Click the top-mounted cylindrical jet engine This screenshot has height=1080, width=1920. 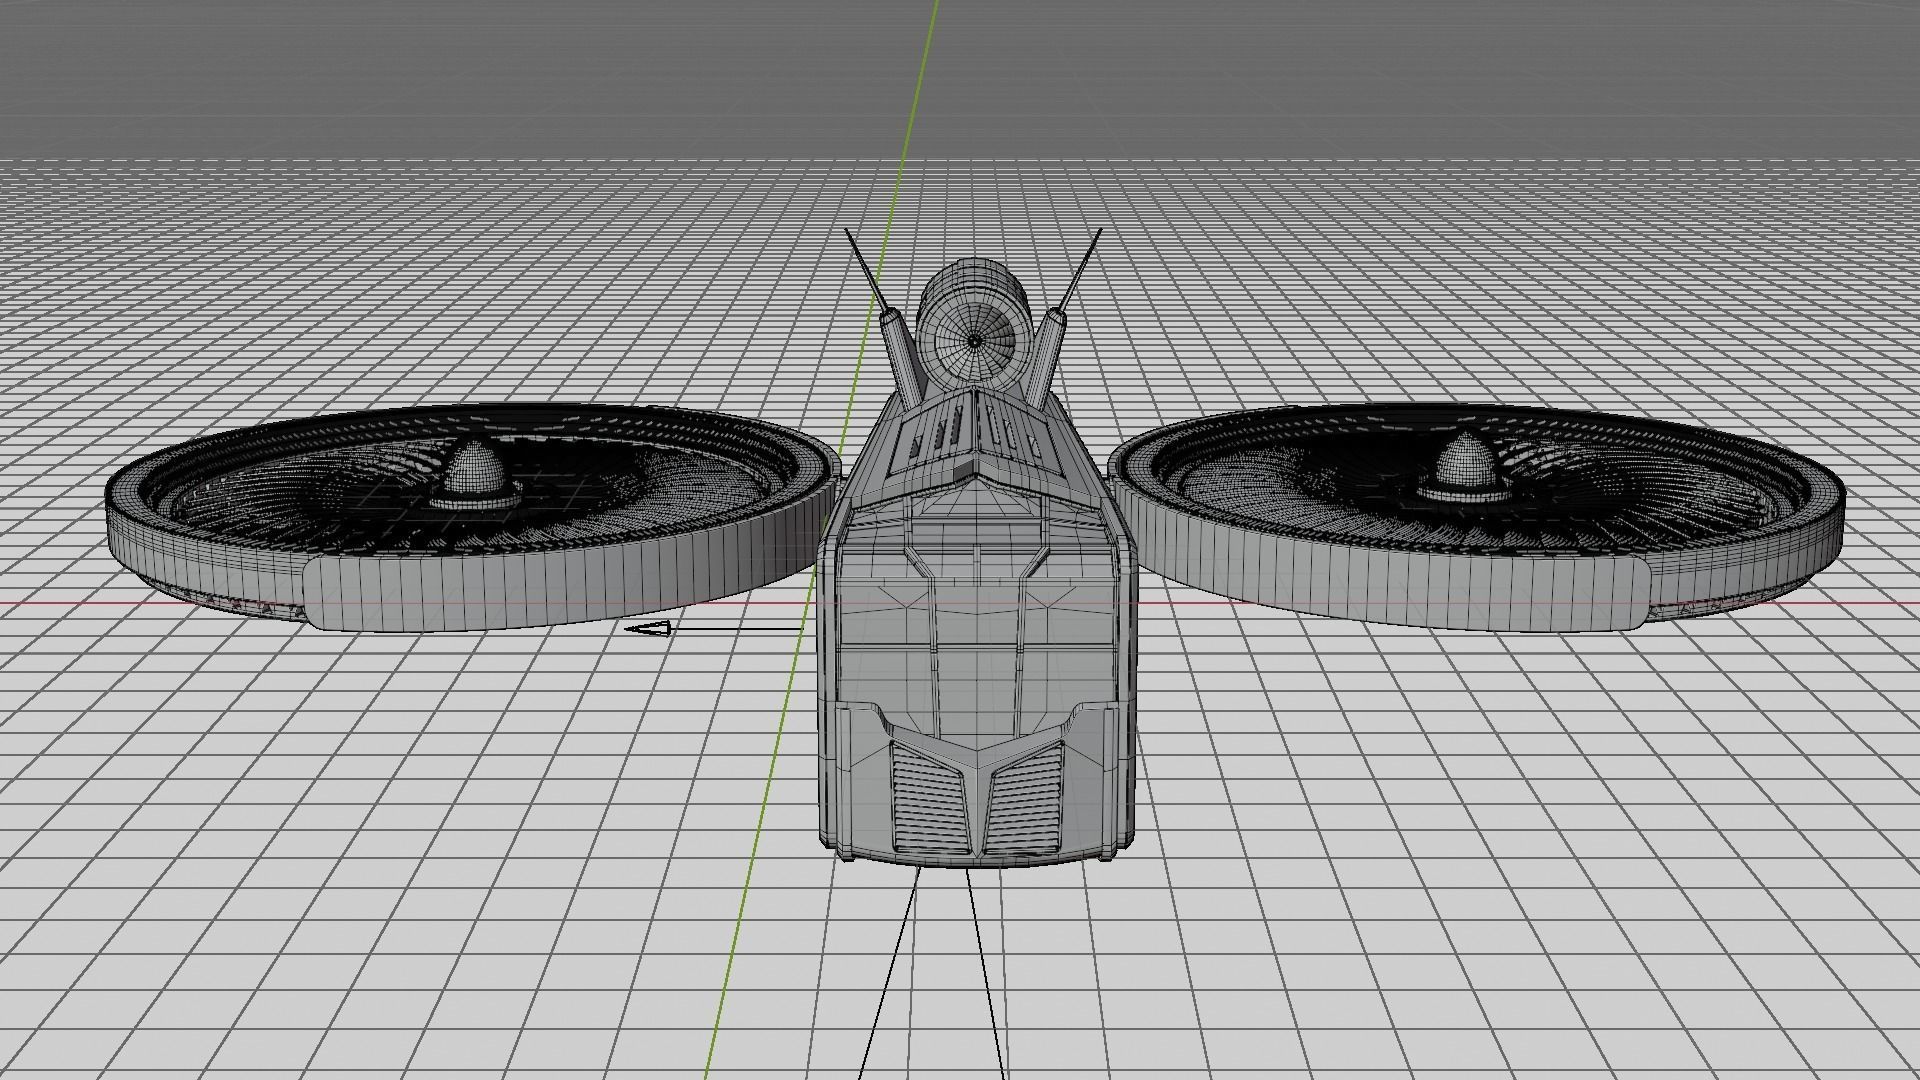click(x=974, y=323)
